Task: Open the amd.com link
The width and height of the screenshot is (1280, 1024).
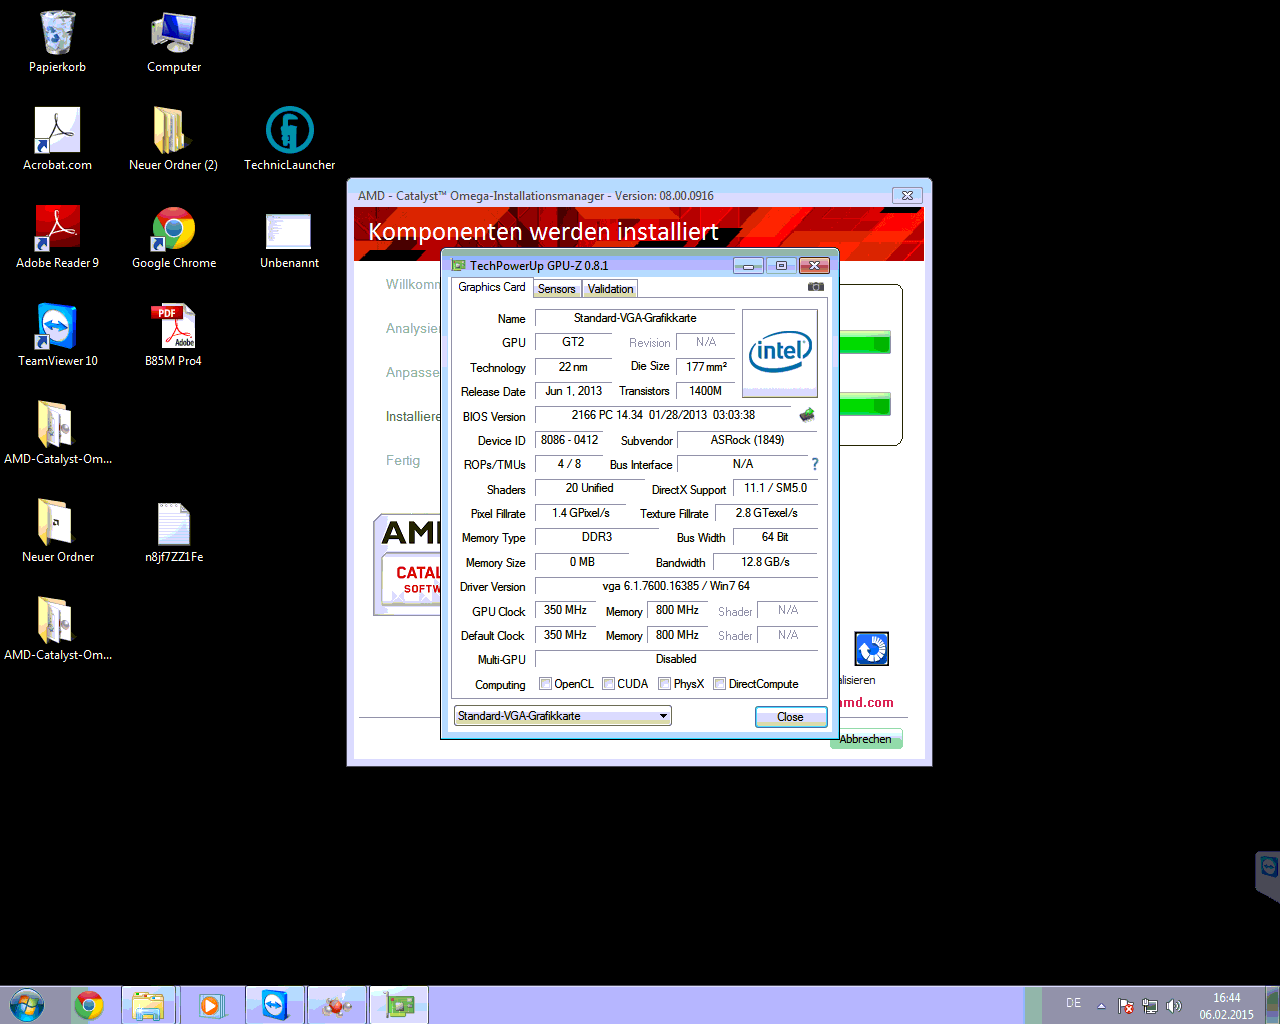Action: pos(866,702)
